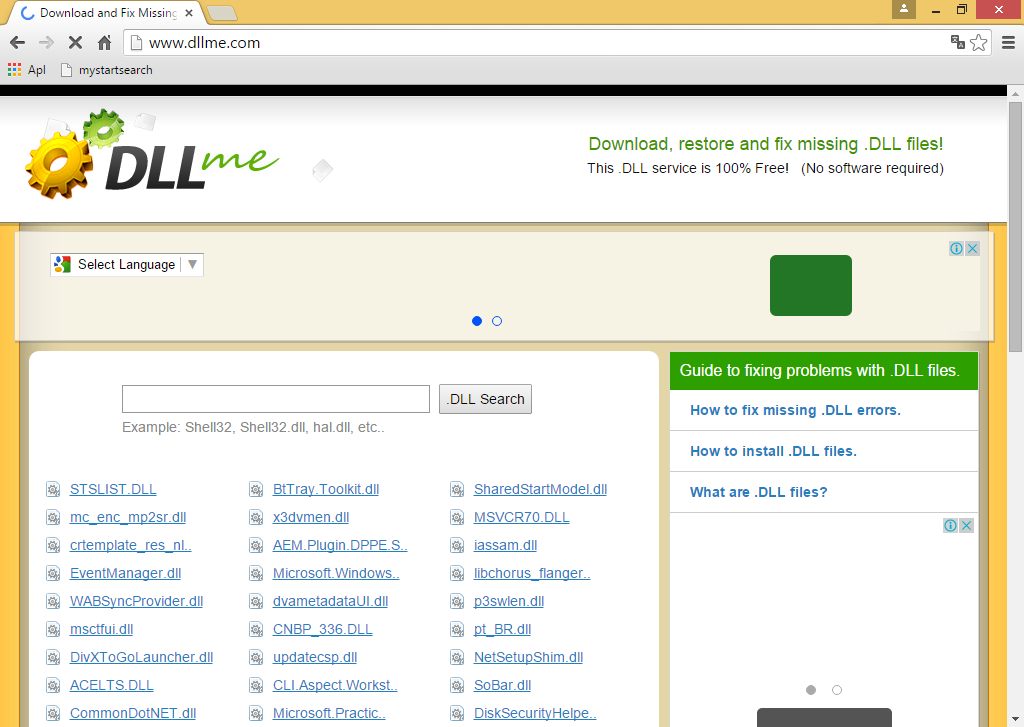Open the MSVCR70.DLL link

522,517
